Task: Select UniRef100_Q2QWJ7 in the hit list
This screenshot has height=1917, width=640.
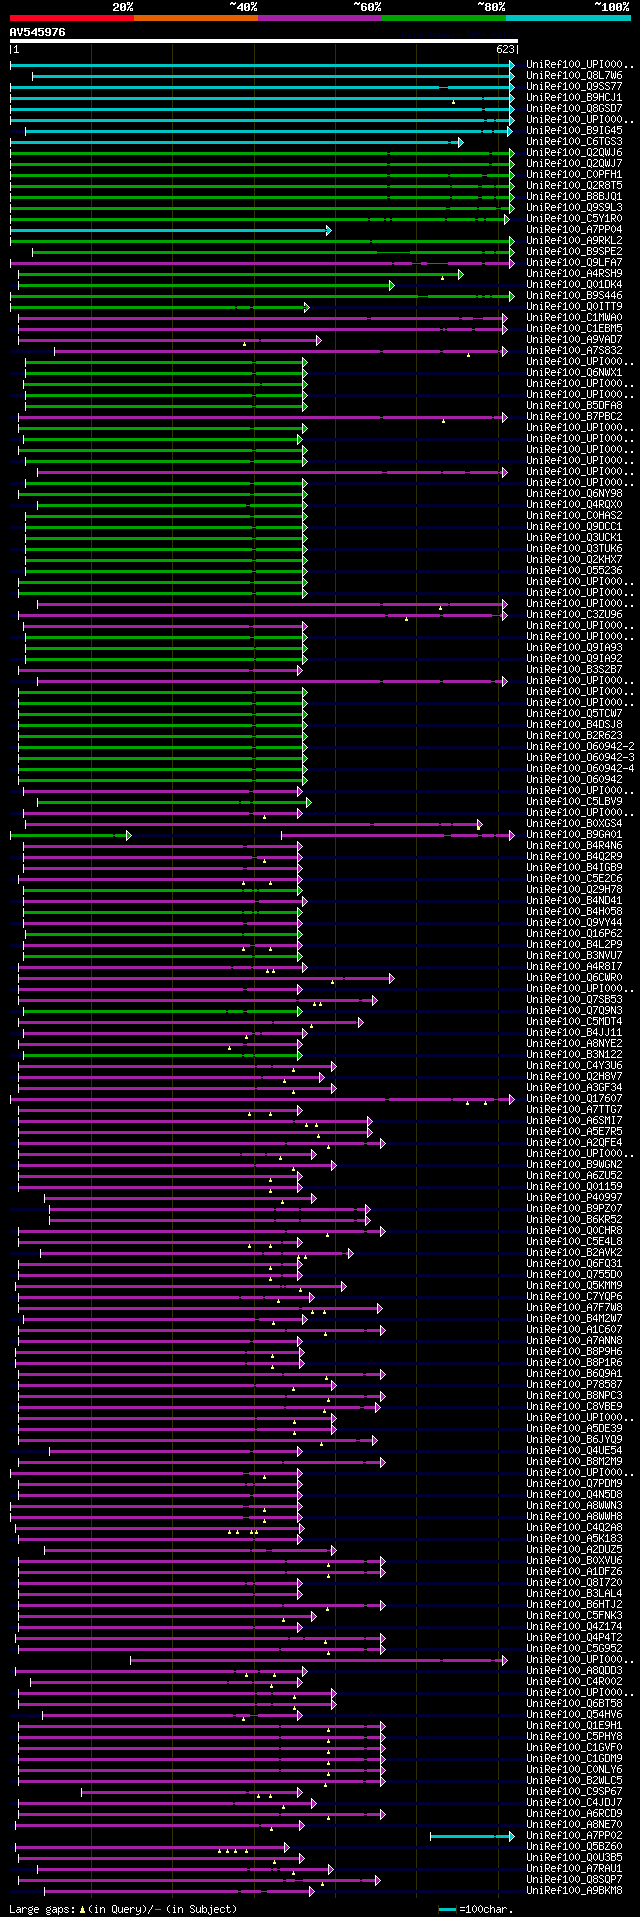Action: tap(574, 164)
